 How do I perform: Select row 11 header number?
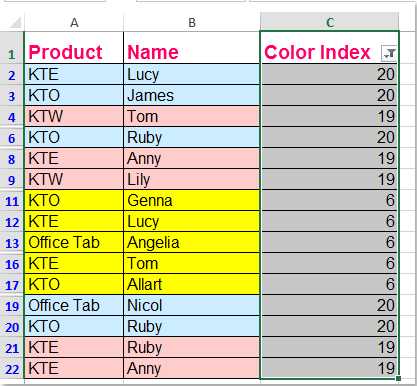point(12,201)
